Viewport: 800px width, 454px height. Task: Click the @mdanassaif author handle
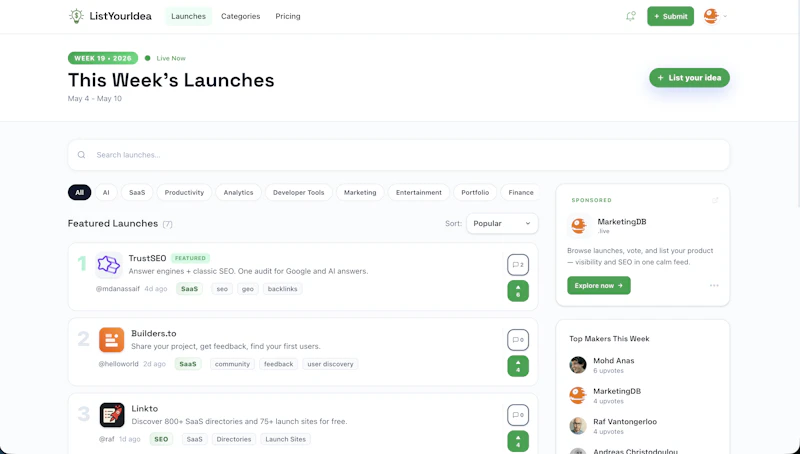point(118,289)
